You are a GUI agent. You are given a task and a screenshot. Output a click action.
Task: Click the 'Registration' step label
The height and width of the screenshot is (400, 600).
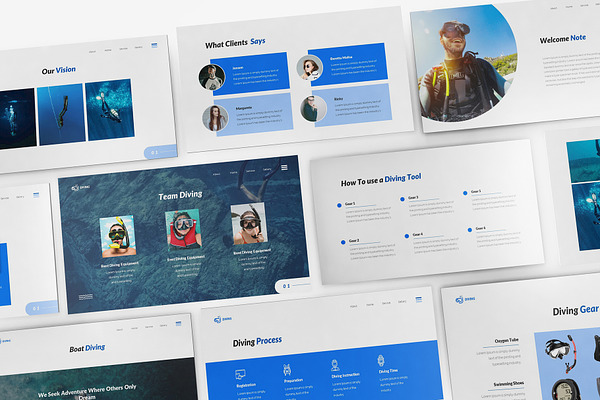[246, 385]
